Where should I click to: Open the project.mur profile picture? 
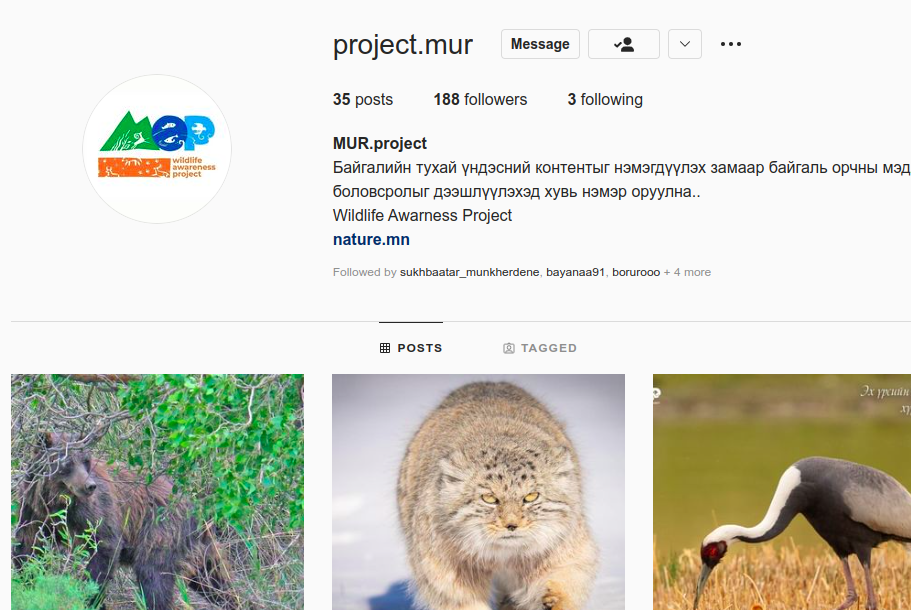[x=157, y=149]
